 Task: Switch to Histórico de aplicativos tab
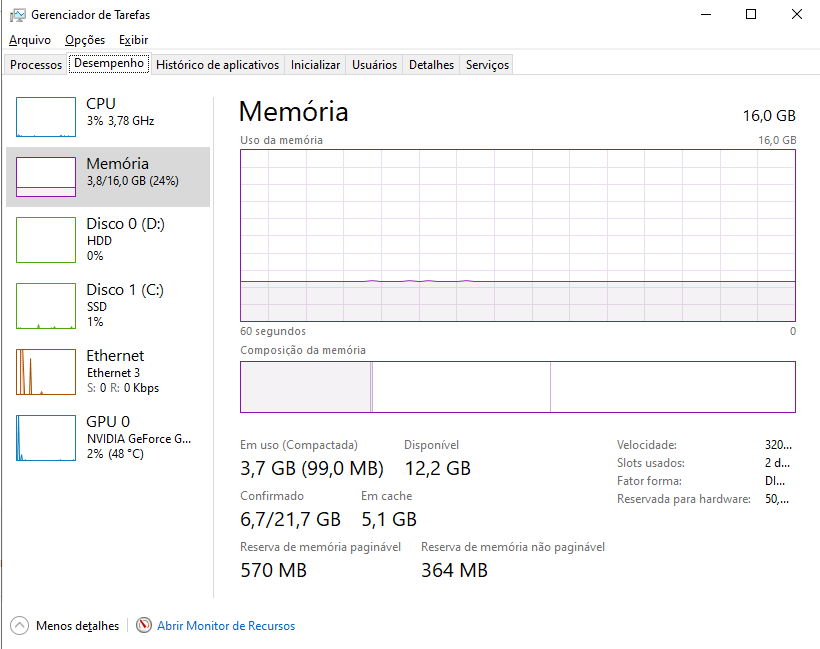[218, 65]
